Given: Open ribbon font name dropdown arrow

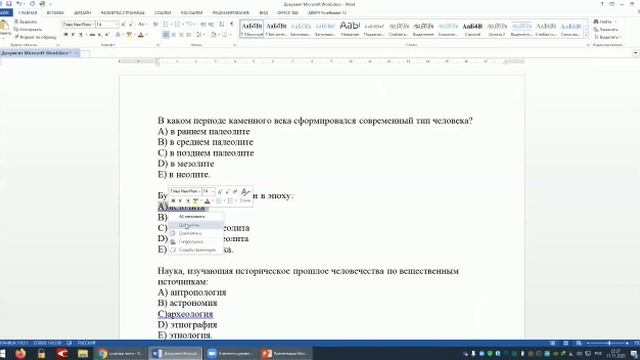Looking at the screenshot, I should 93,24.
